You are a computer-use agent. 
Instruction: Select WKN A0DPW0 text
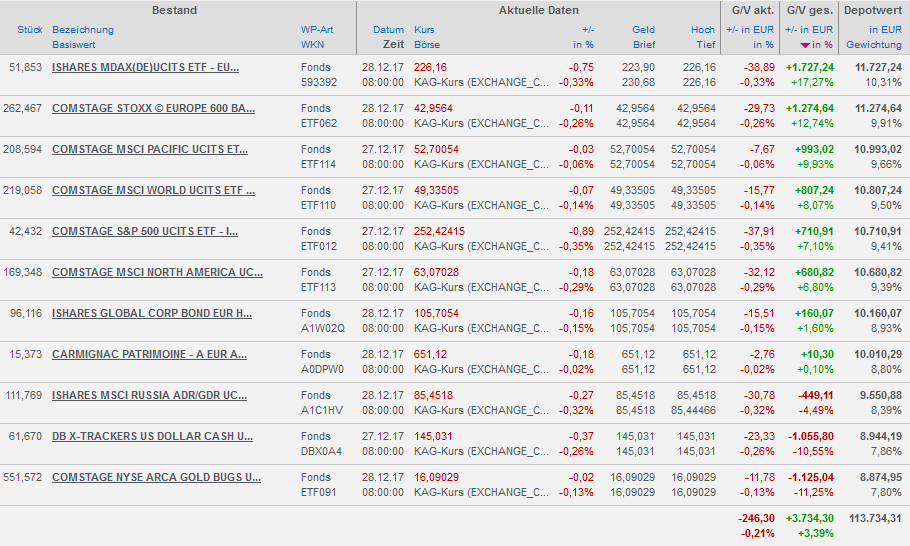pyautogui.click(x=322, y=370)
